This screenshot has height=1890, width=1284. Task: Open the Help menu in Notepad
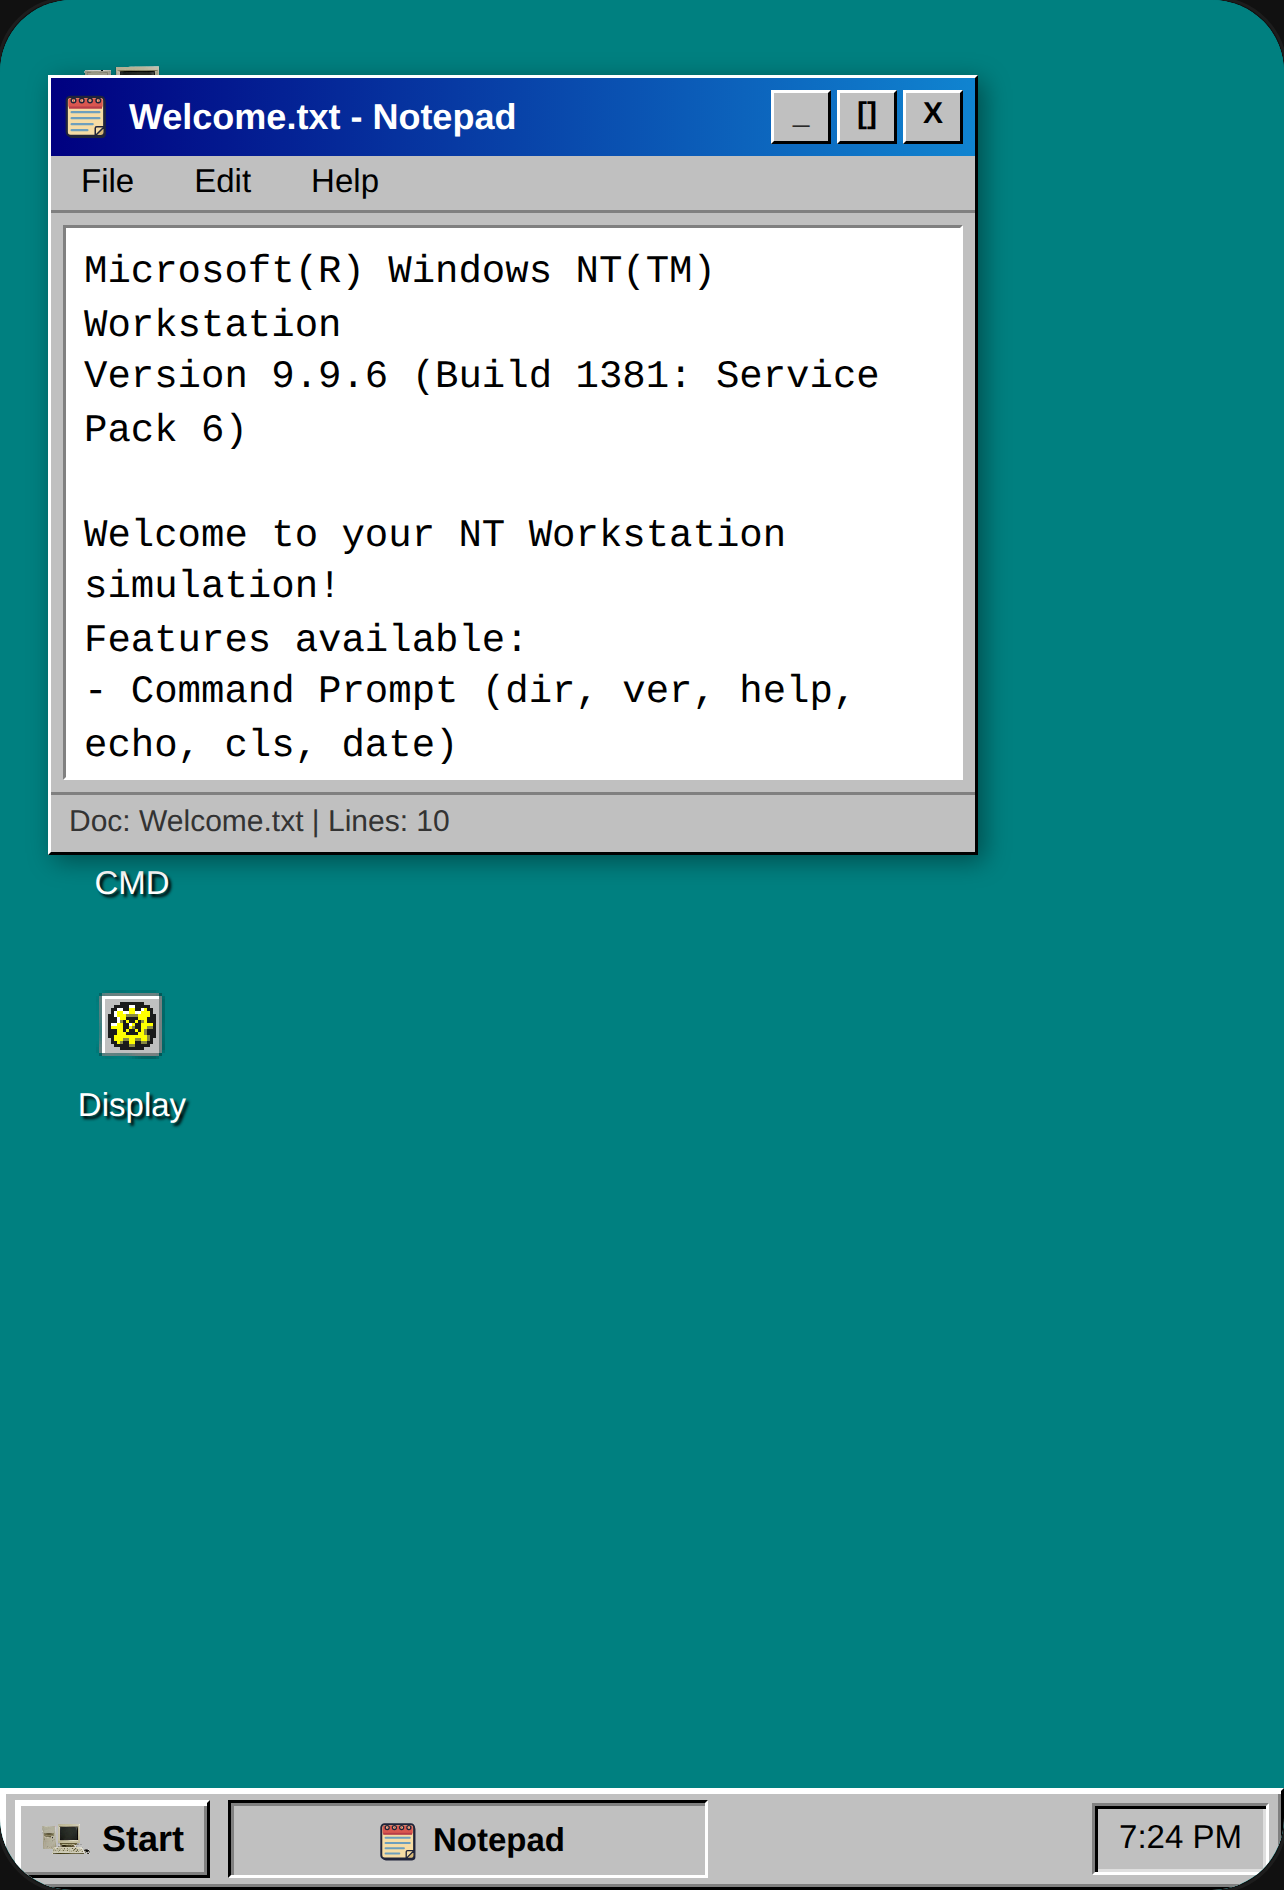(344, 181)
